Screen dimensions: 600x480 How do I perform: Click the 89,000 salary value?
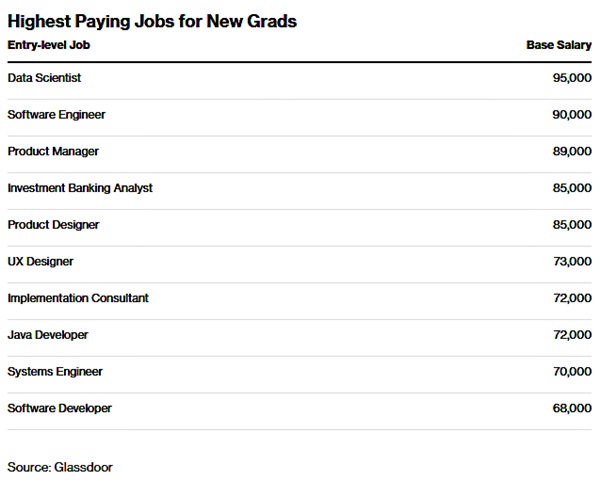[572, 151]
